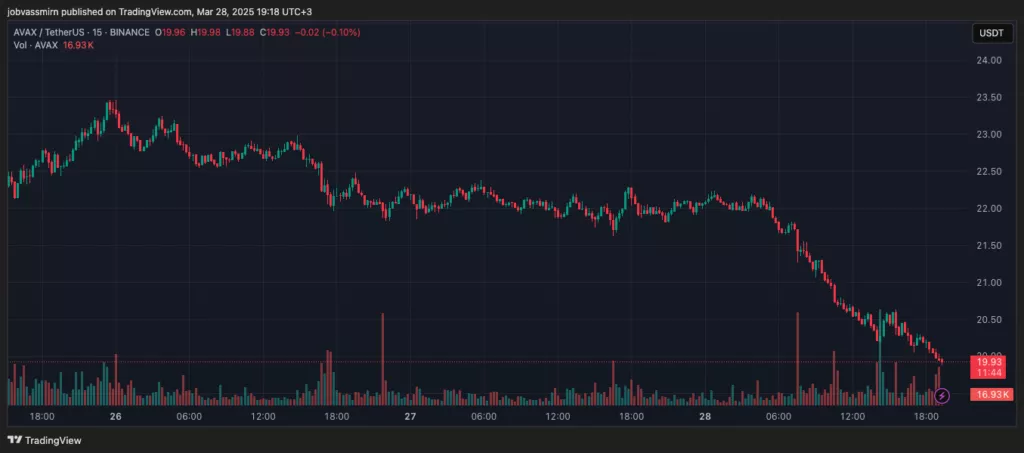This screenshot has height=453, width=1024.
Task: Click the 28 date label on time axis
Action: [705, 416]
